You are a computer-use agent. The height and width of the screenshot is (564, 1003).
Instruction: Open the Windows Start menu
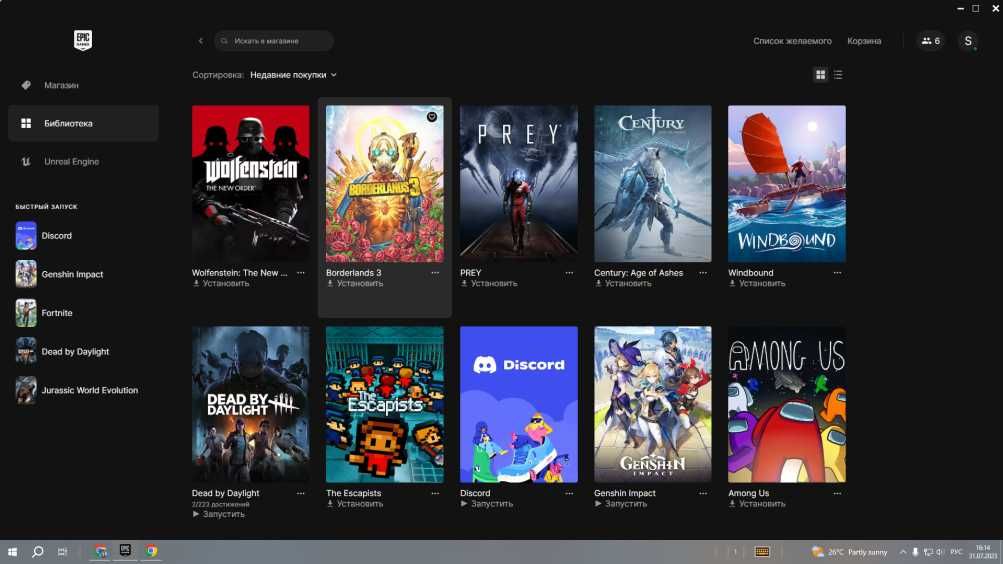click(x=12, y=551)
